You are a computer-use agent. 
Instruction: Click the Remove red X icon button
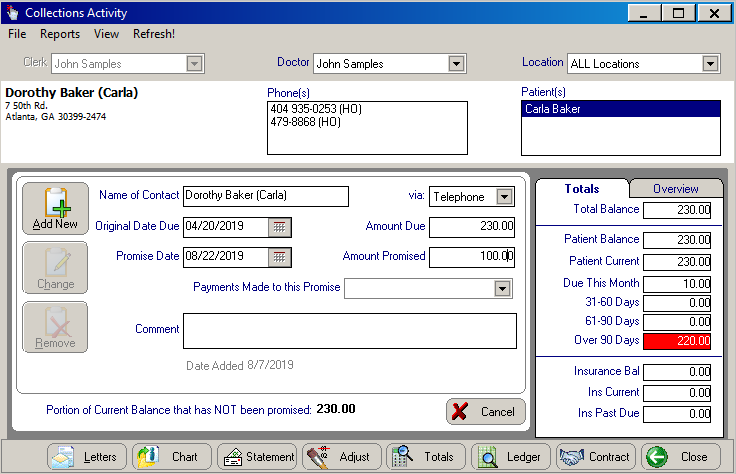point(55,327)
